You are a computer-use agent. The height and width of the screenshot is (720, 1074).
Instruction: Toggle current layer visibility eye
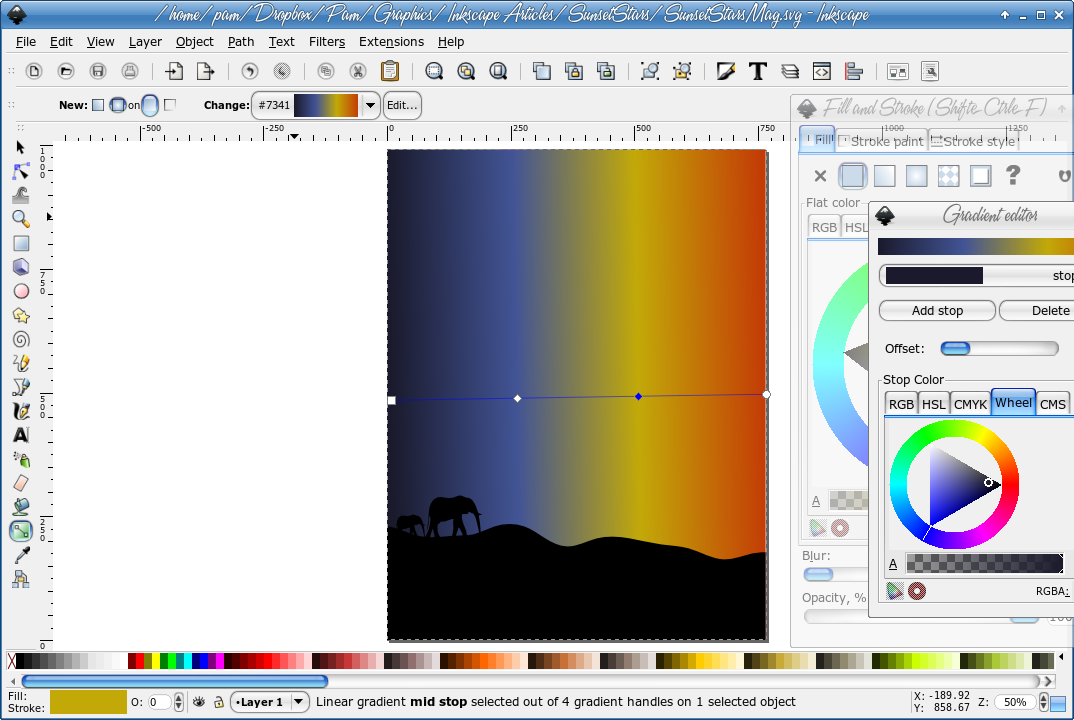click(199, 702)
